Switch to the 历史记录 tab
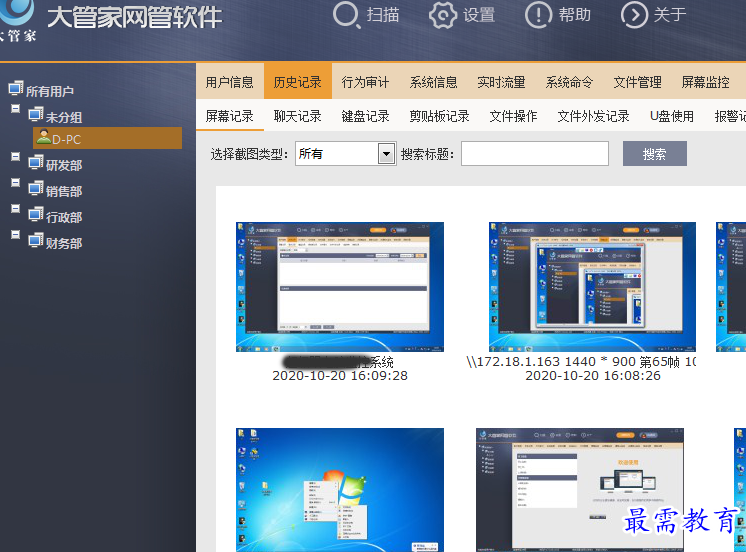 coord(298,82)
